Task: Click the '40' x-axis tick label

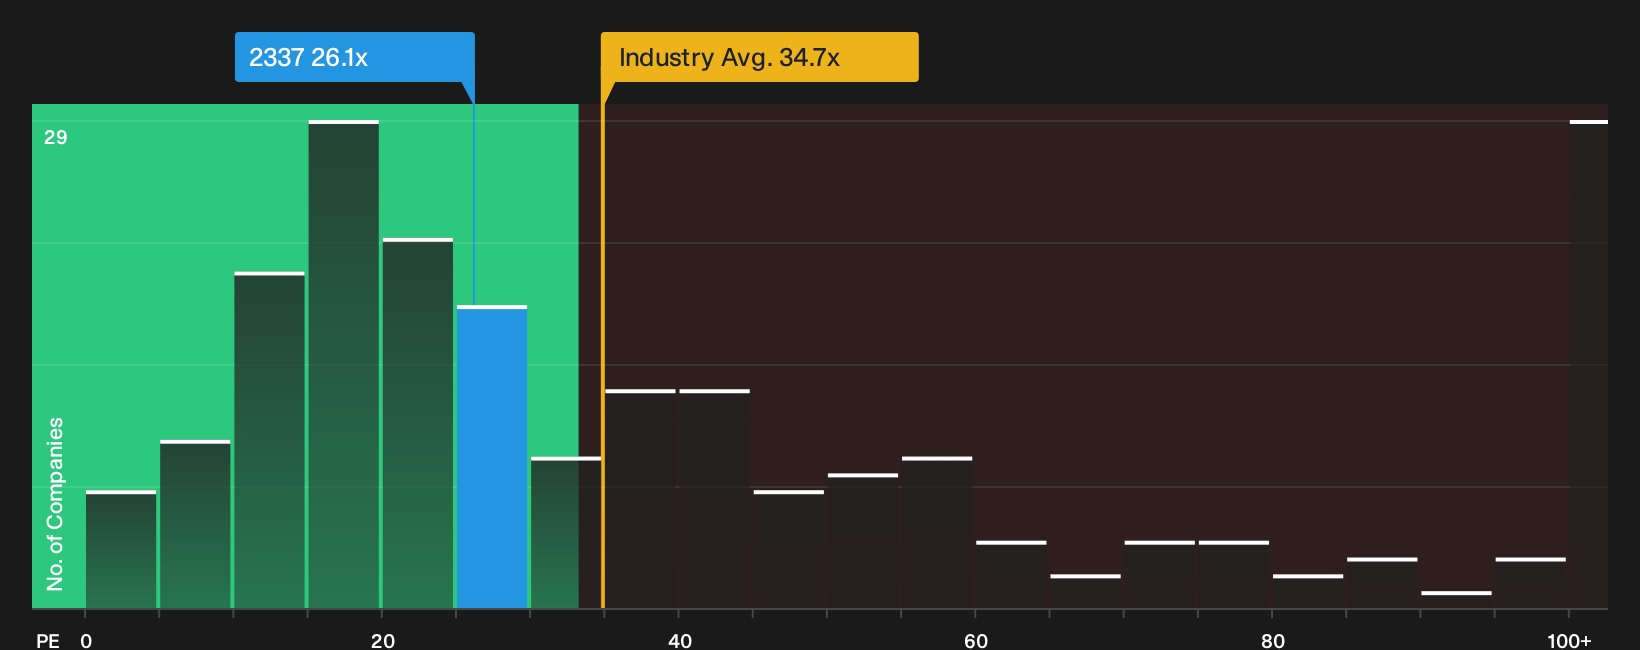Action: pyautogui.click(x=680, y=640)
